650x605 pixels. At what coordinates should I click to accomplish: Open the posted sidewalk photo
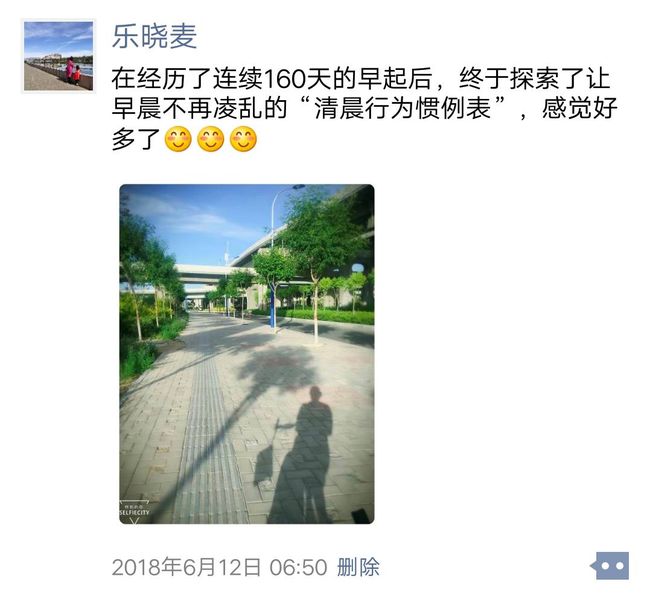(247, 354)
